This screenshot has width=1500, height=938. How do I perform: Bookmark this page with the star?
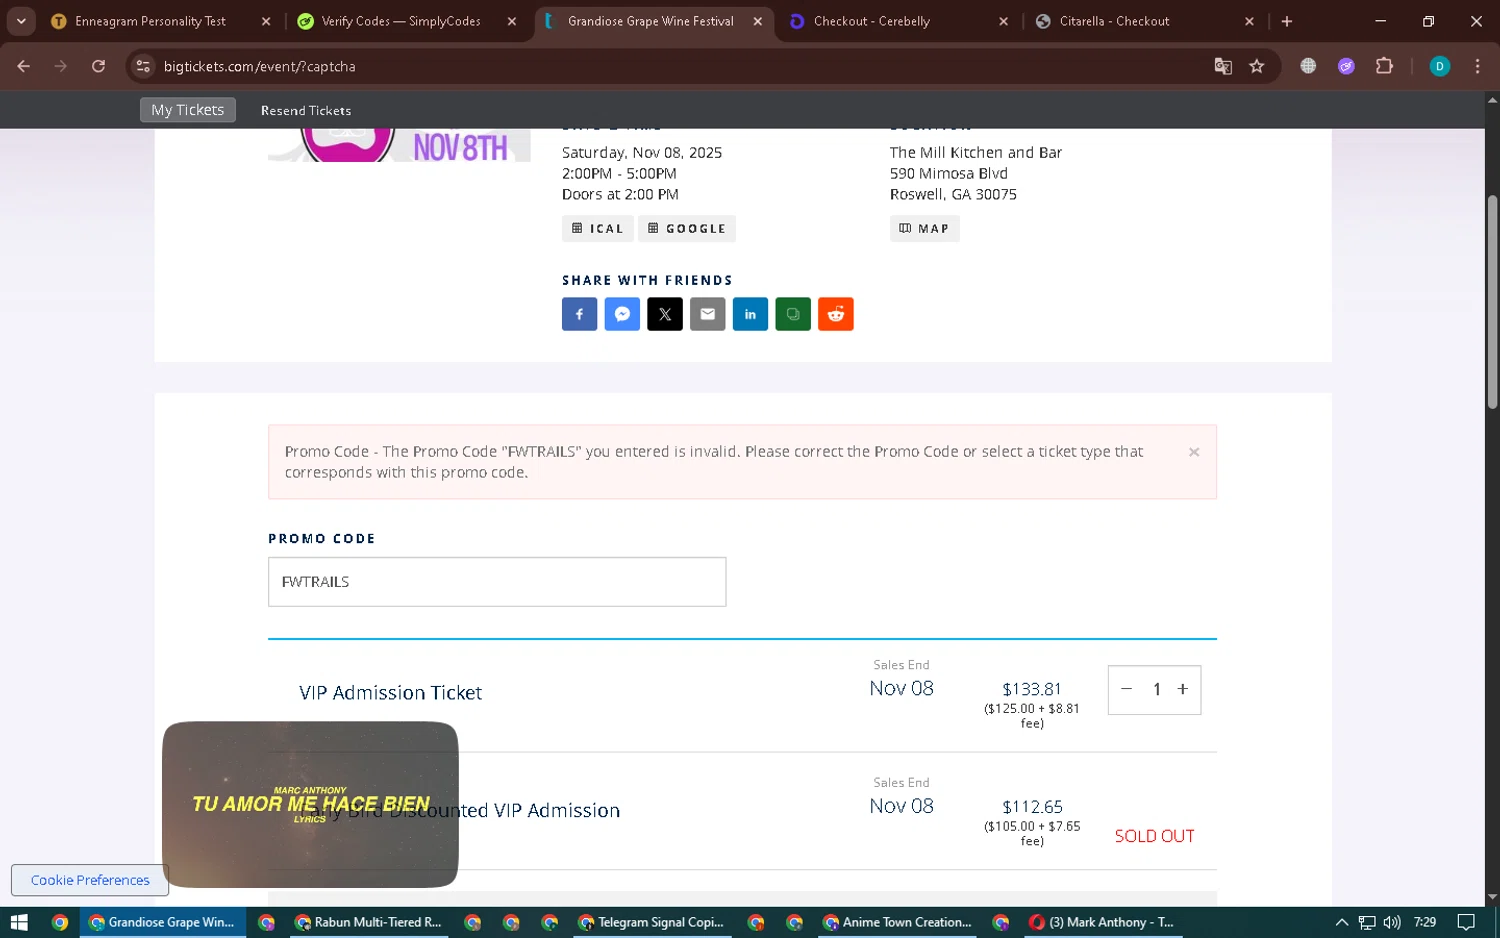pos(1257,66)
